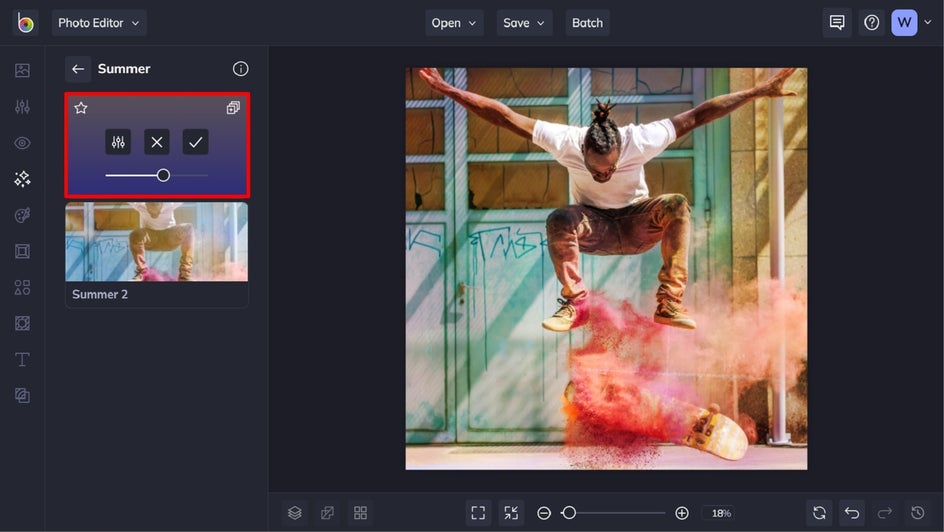Open the Overlays sidebar icon

tap(22, 323)
